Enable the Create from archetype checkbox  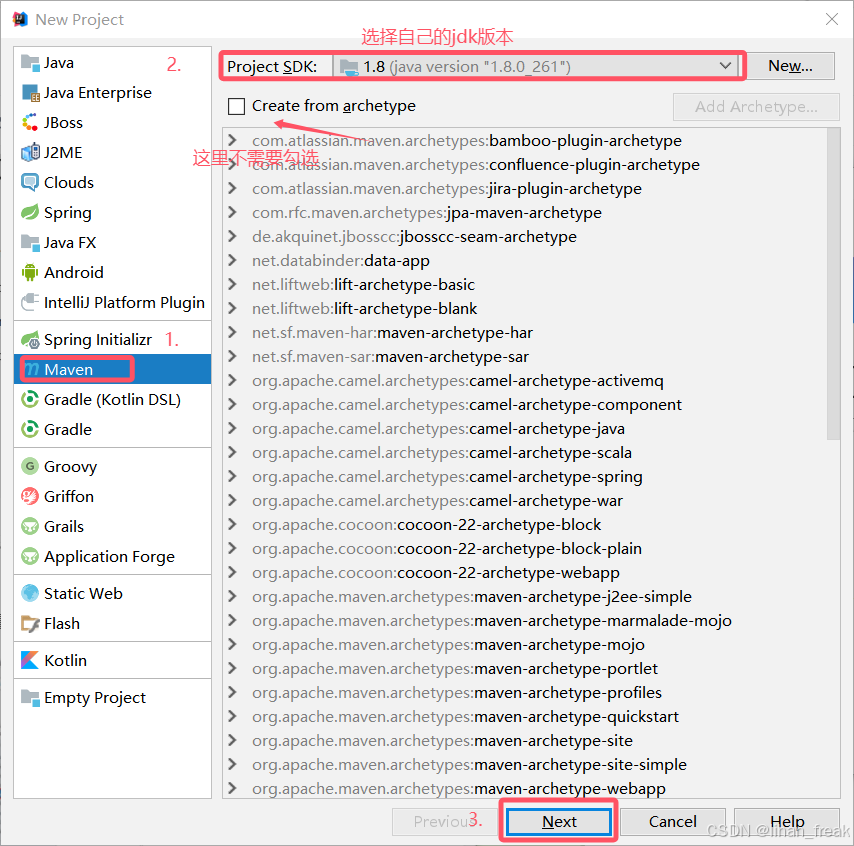[x=236, y=106]
